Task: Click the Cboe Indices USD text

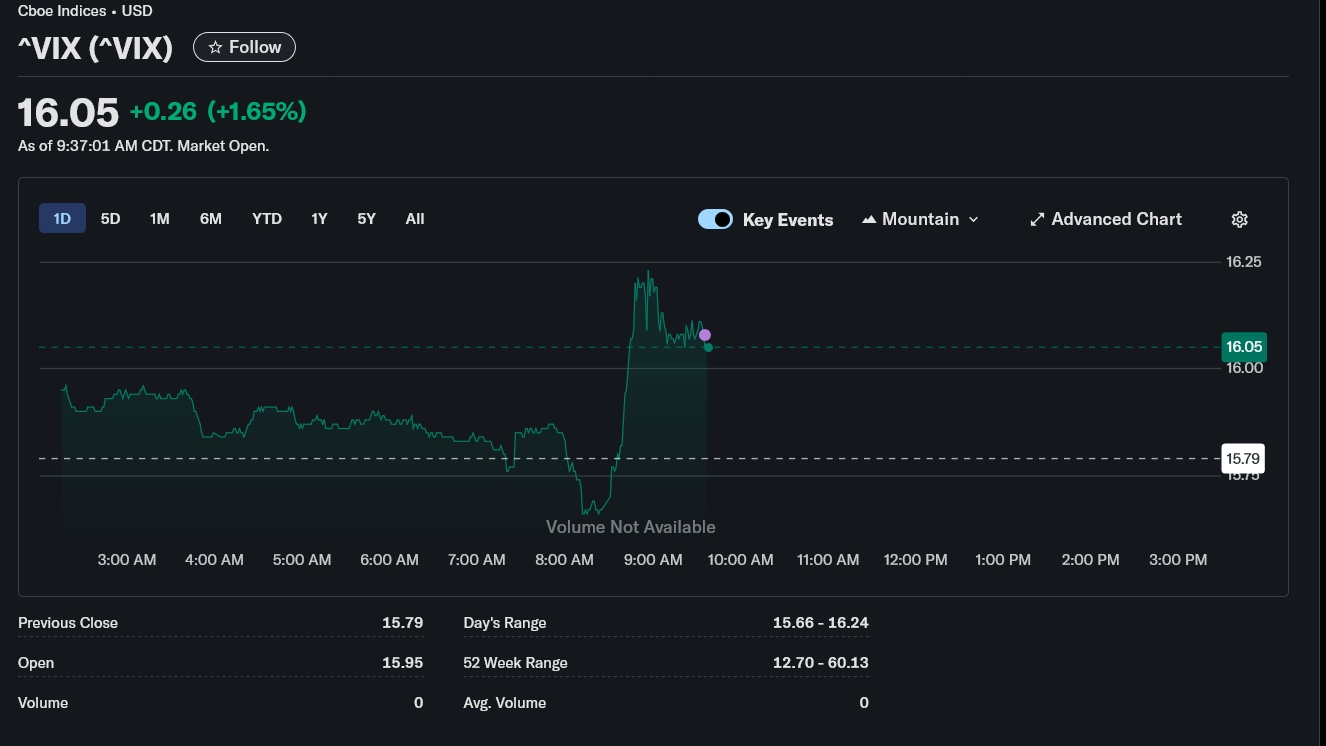Action: point(86,11)
